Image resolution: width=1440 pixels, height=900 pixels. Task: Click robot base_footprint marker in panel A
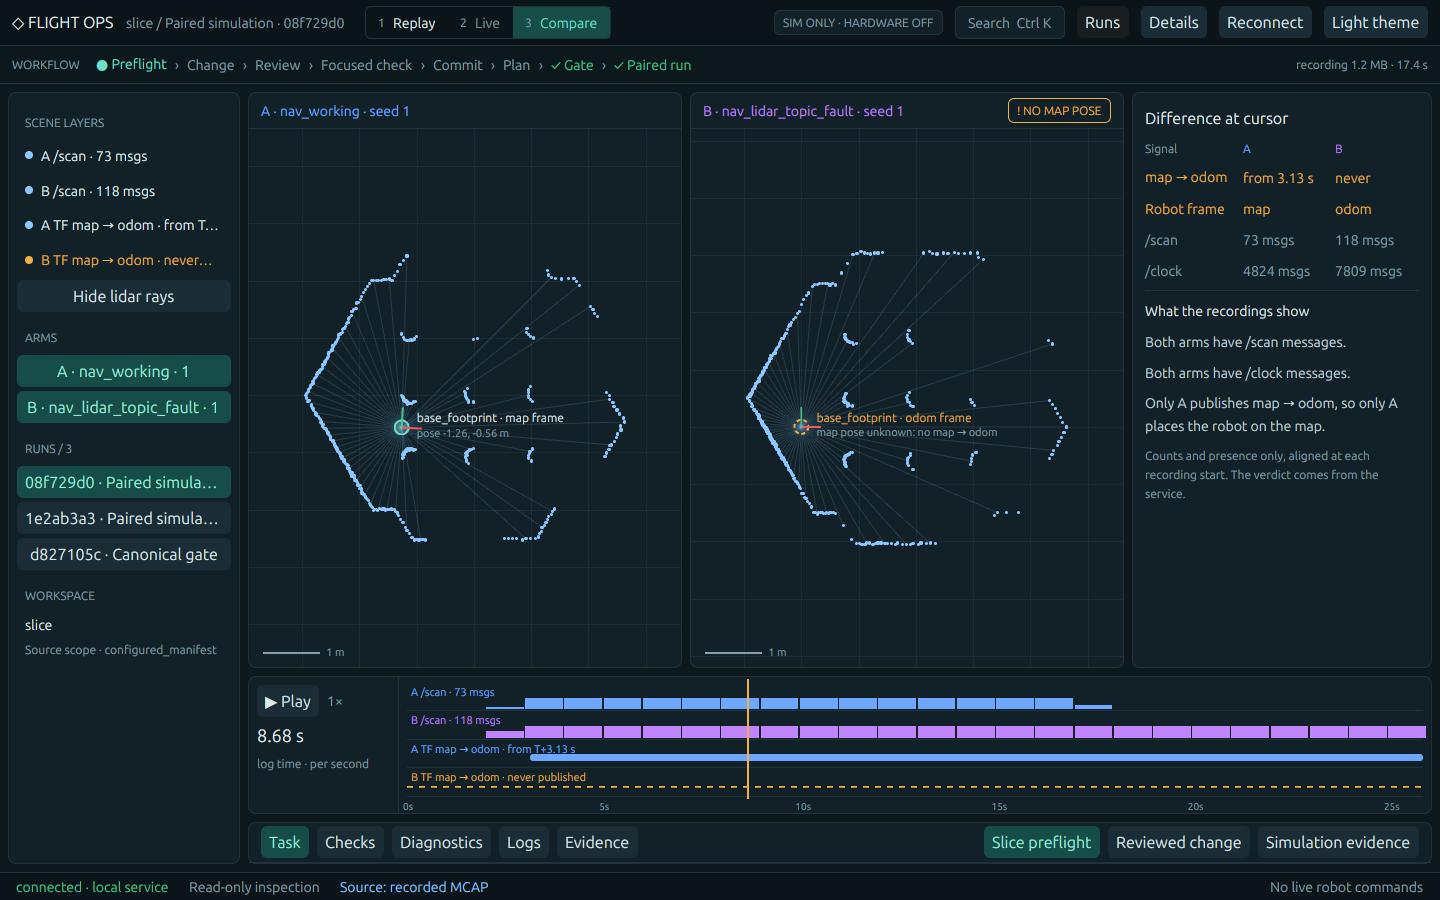(x=402, y=427)
